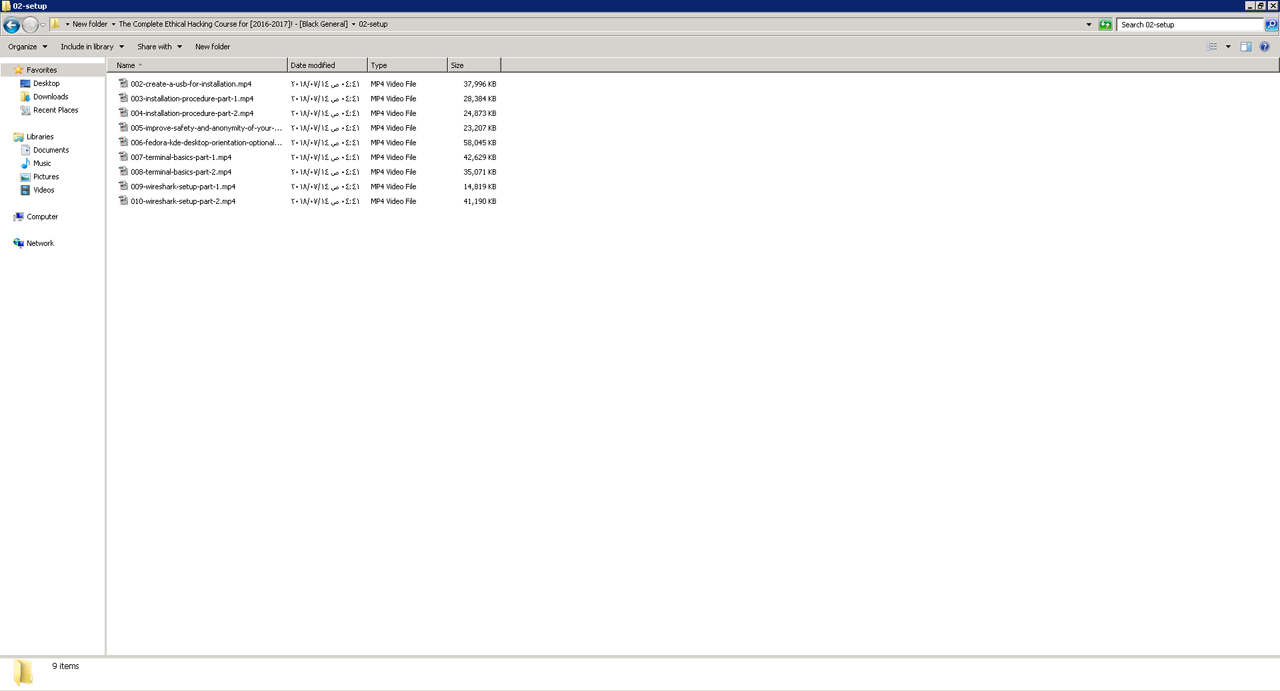Expand the view options dropdown arrow
The image size is (1280, 691).
[1228, 47]
